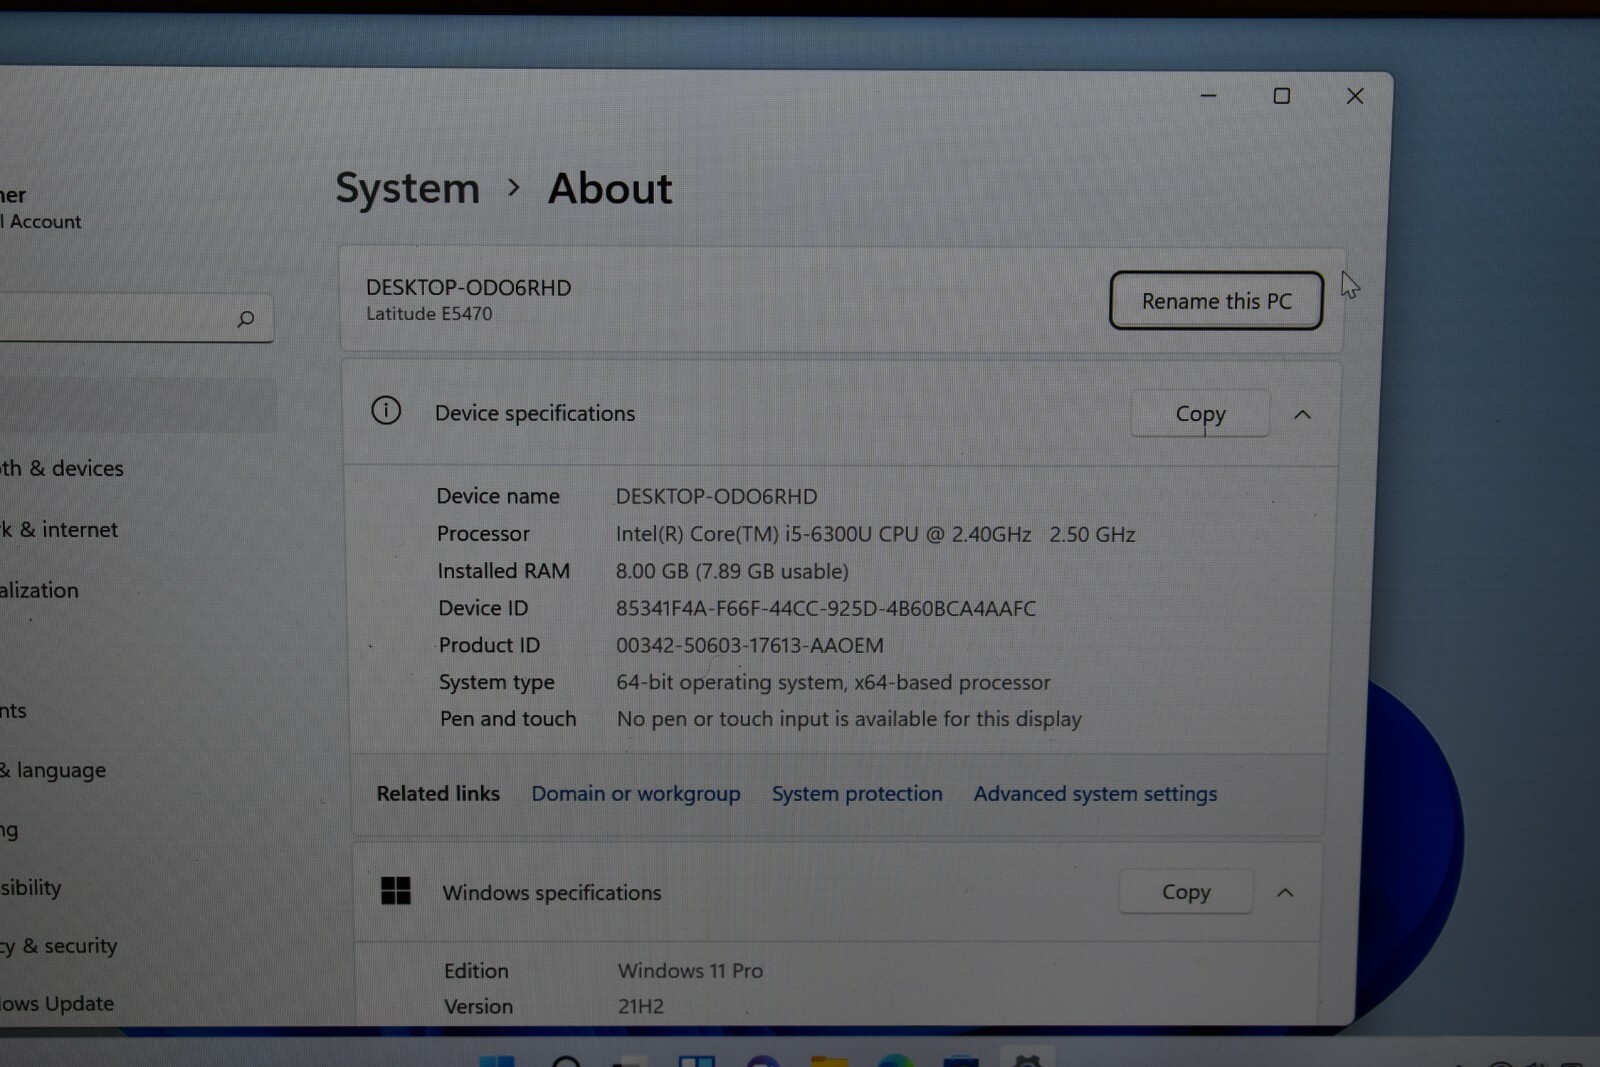Click the Windows logo icon beside Windows specifications
Viewport: 1600px width, 1067px height.
tap(396, 890)
